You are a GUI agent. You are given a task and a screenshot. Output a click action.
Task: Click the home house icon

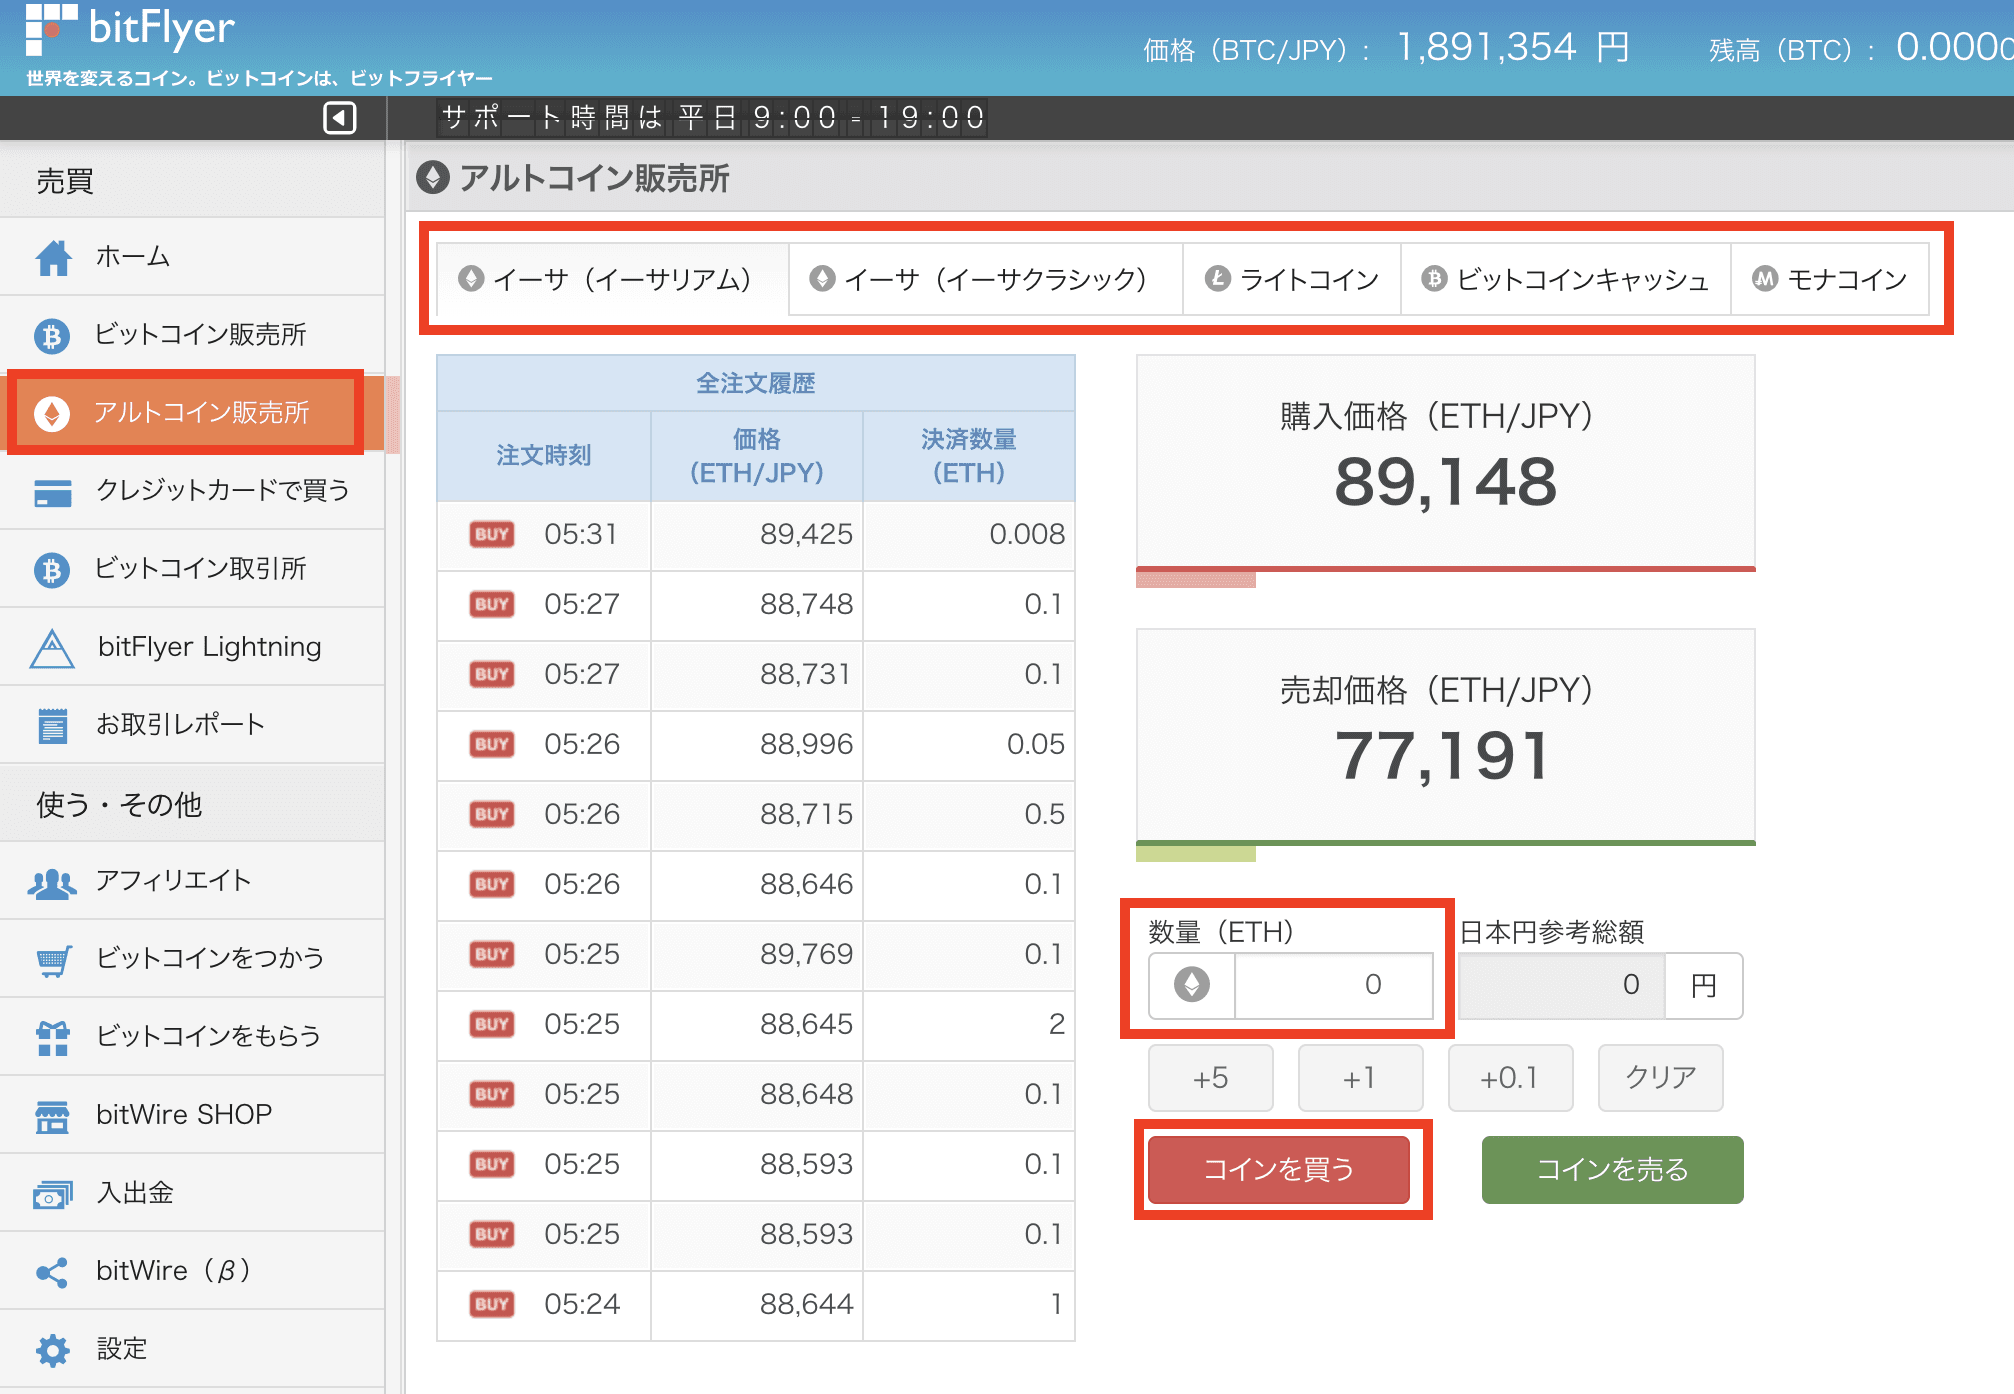(x=53, y=257)
